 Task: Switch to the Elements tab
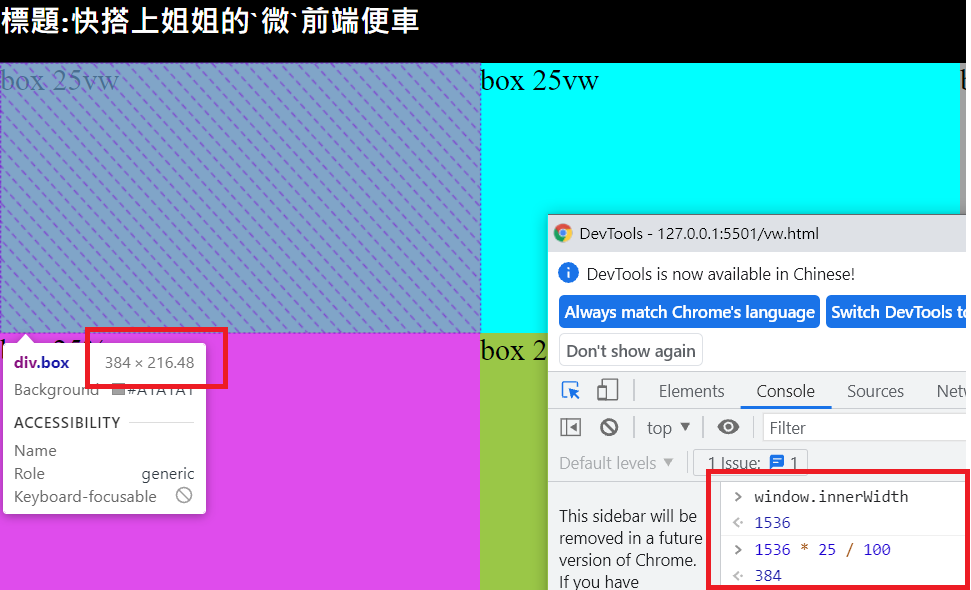pyautogui.click(x=691, y=391)
